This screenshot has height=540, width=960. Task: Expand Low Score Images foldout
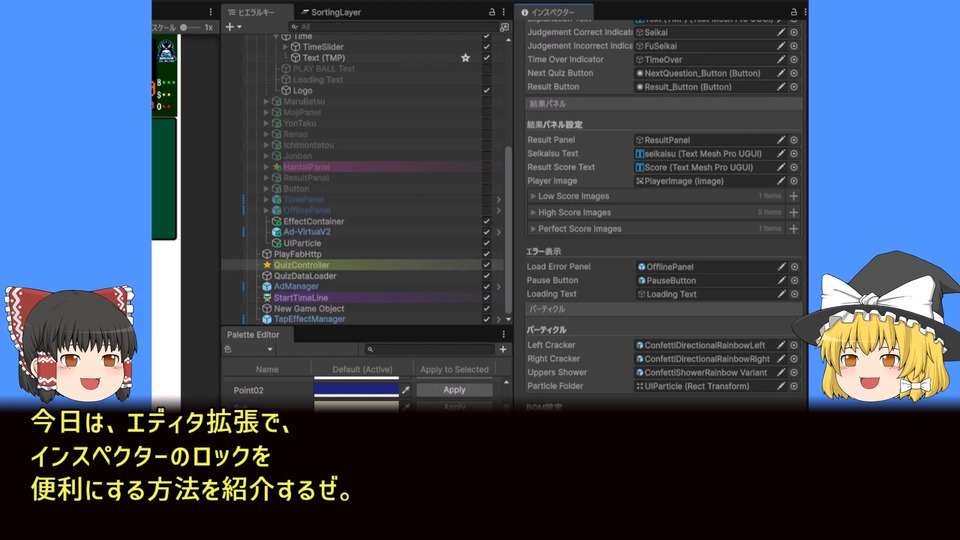coord(533,196)
